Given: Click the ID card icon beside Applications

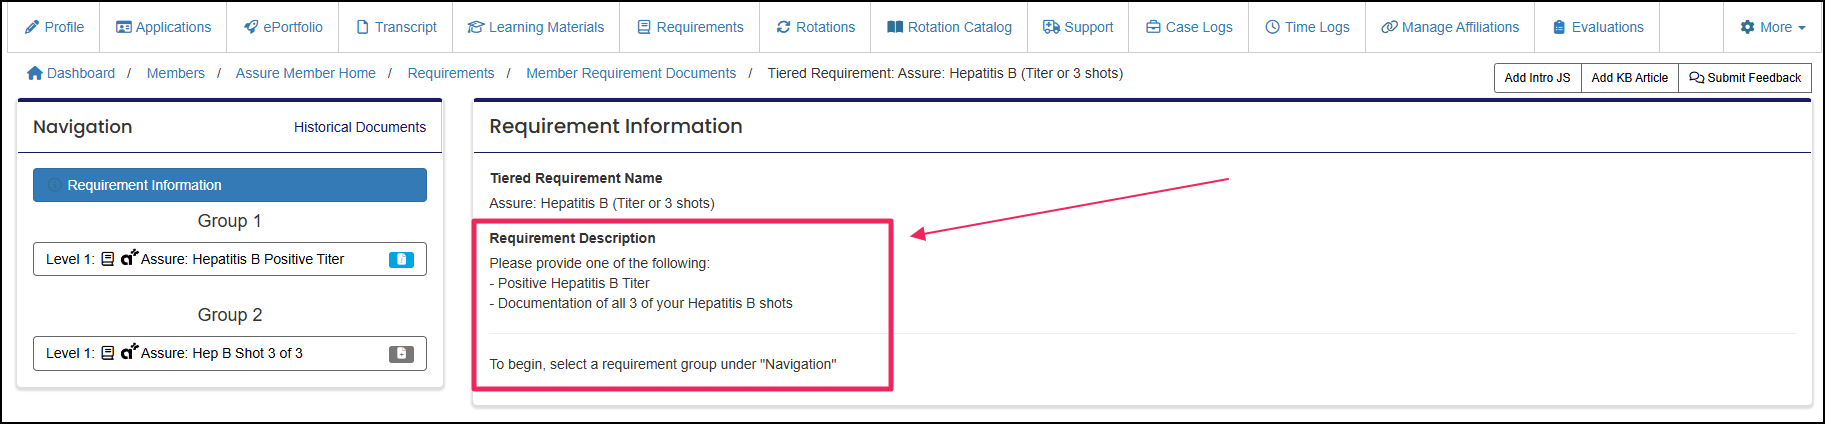Looking at the screenshot, I should (x=124, y=27).
